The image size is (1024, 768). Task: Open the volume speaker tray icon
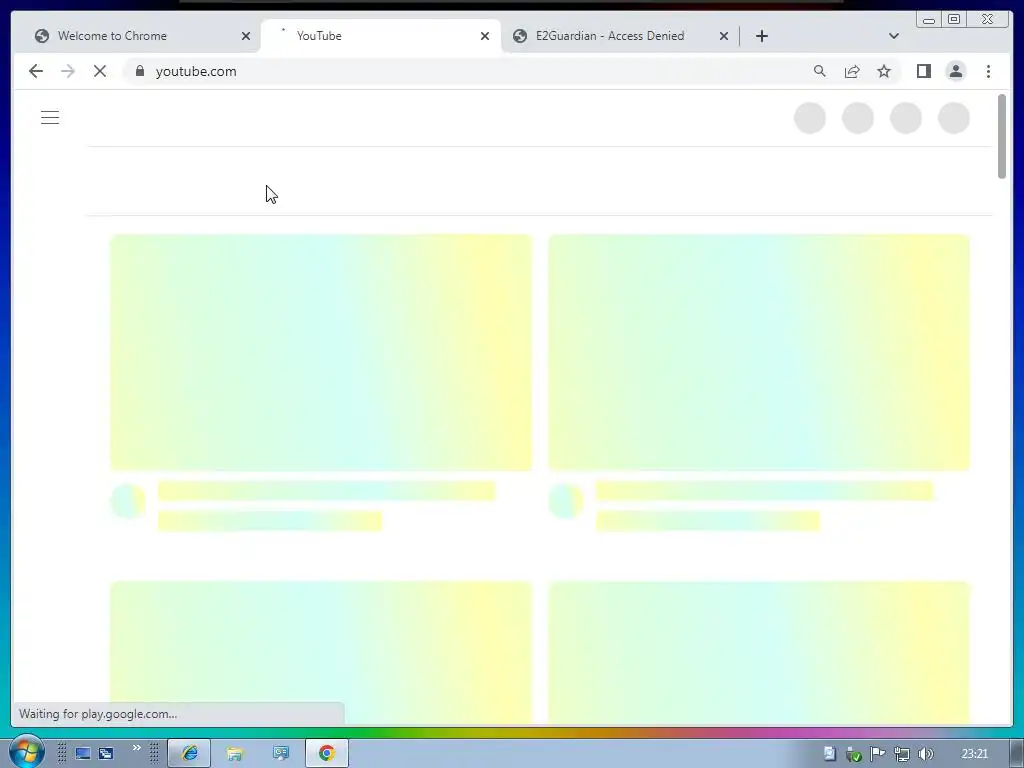tap(925, 754)
